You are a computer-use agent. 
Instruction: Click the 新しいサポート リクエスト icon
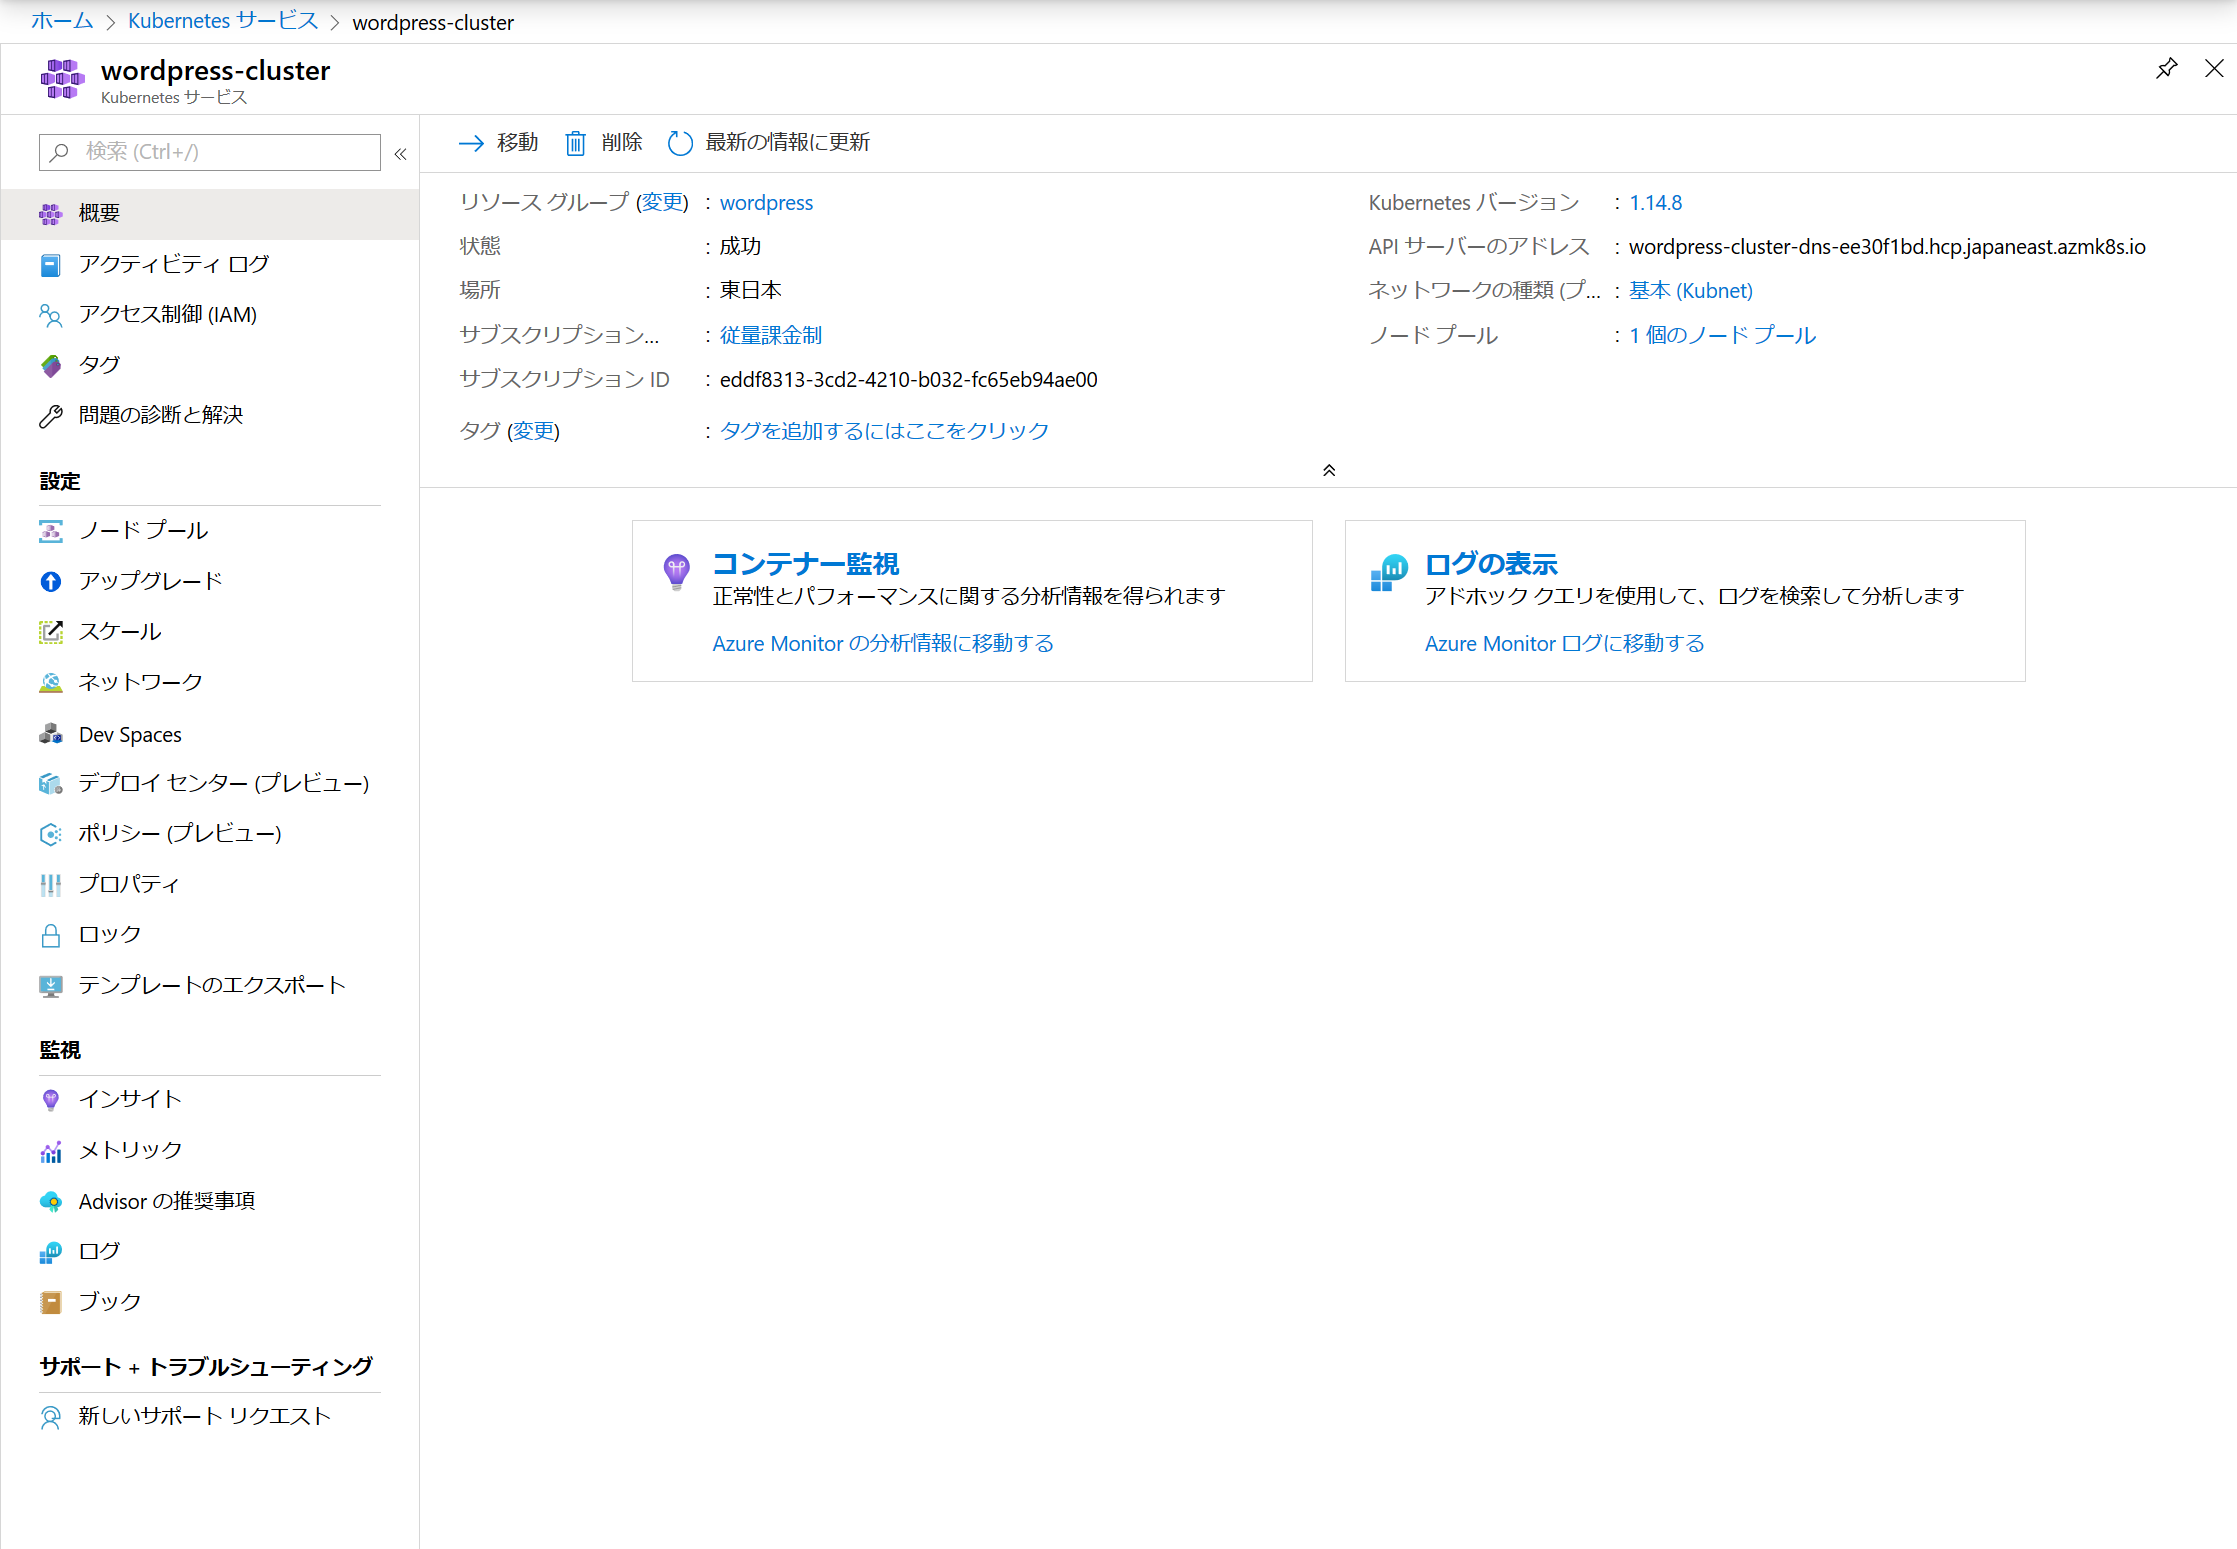(x=51, y=1417)
